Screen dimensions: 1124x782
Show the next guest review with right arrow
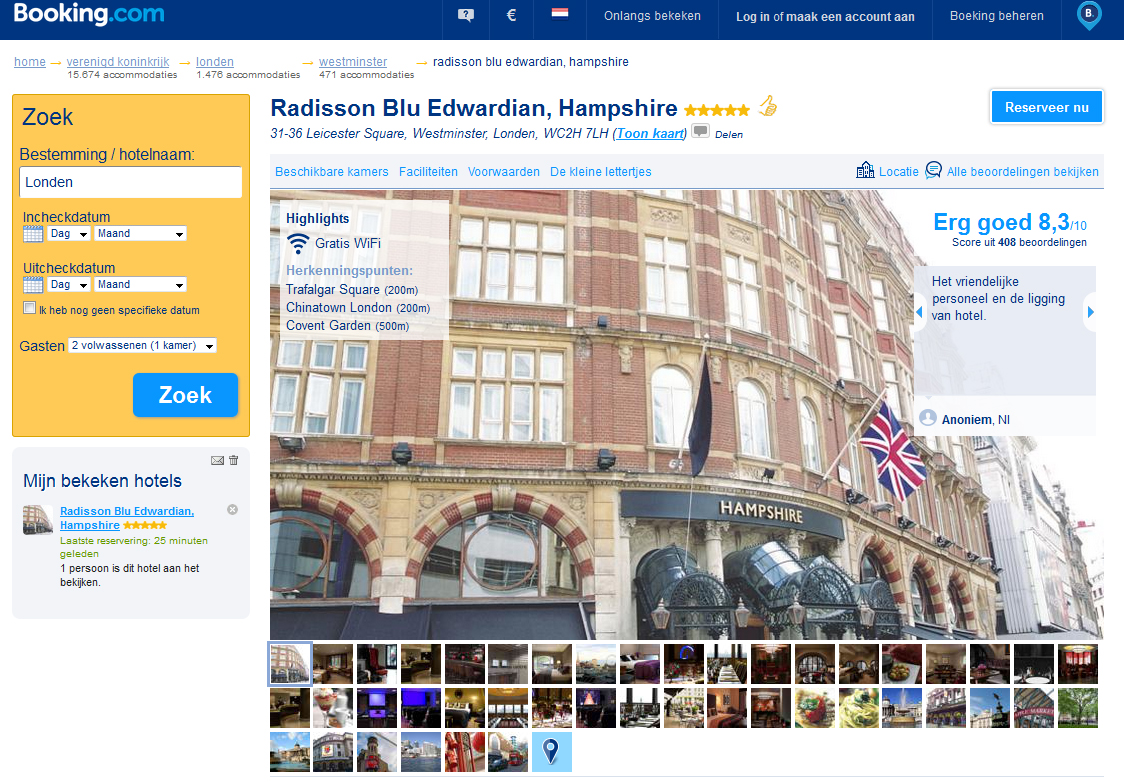coord(1090,311)
